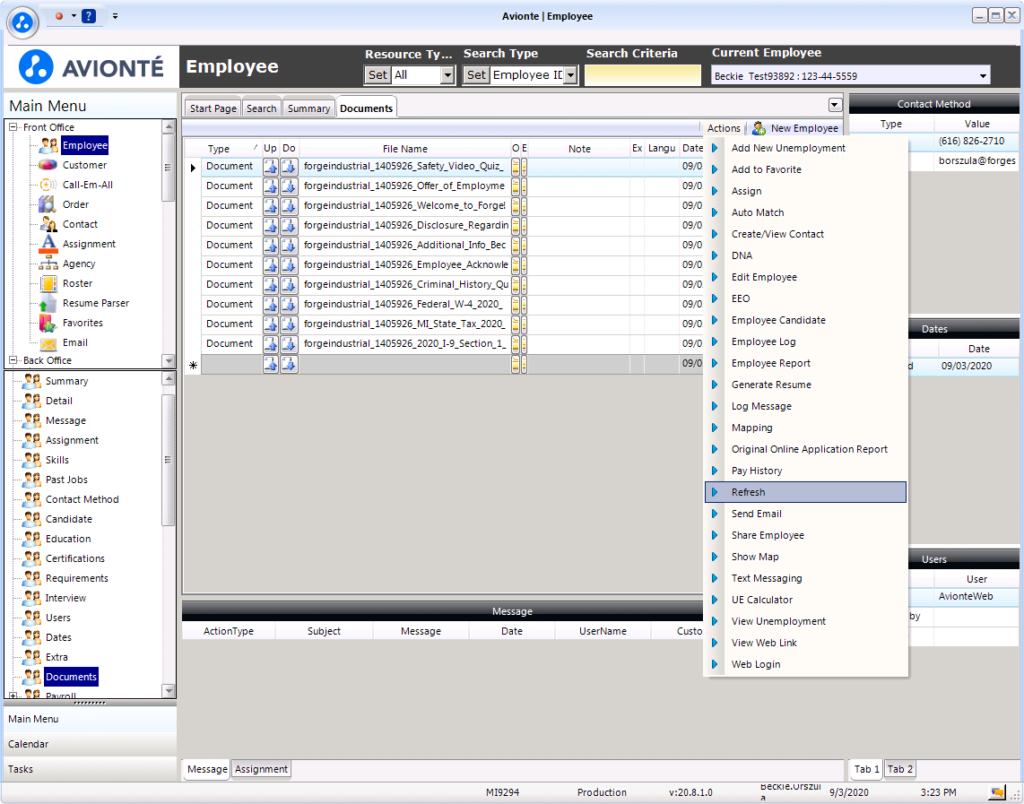The height and width of the screenshot is (804, 1024).
Task: Open the Resource Type dropdown
Action: click(x=447, y=75)
